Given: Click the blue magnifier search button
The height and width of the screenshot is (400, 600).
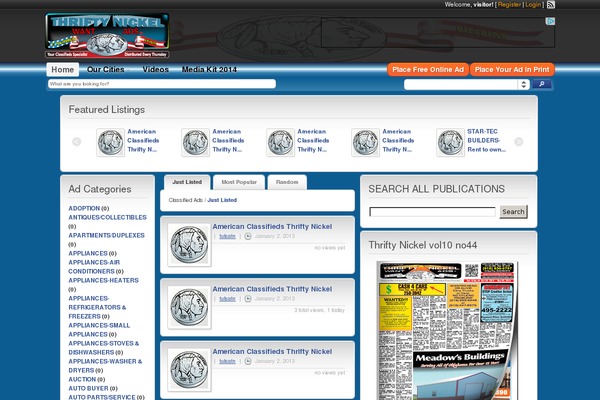Looking at the screenshot, I should tap(542, 84).
